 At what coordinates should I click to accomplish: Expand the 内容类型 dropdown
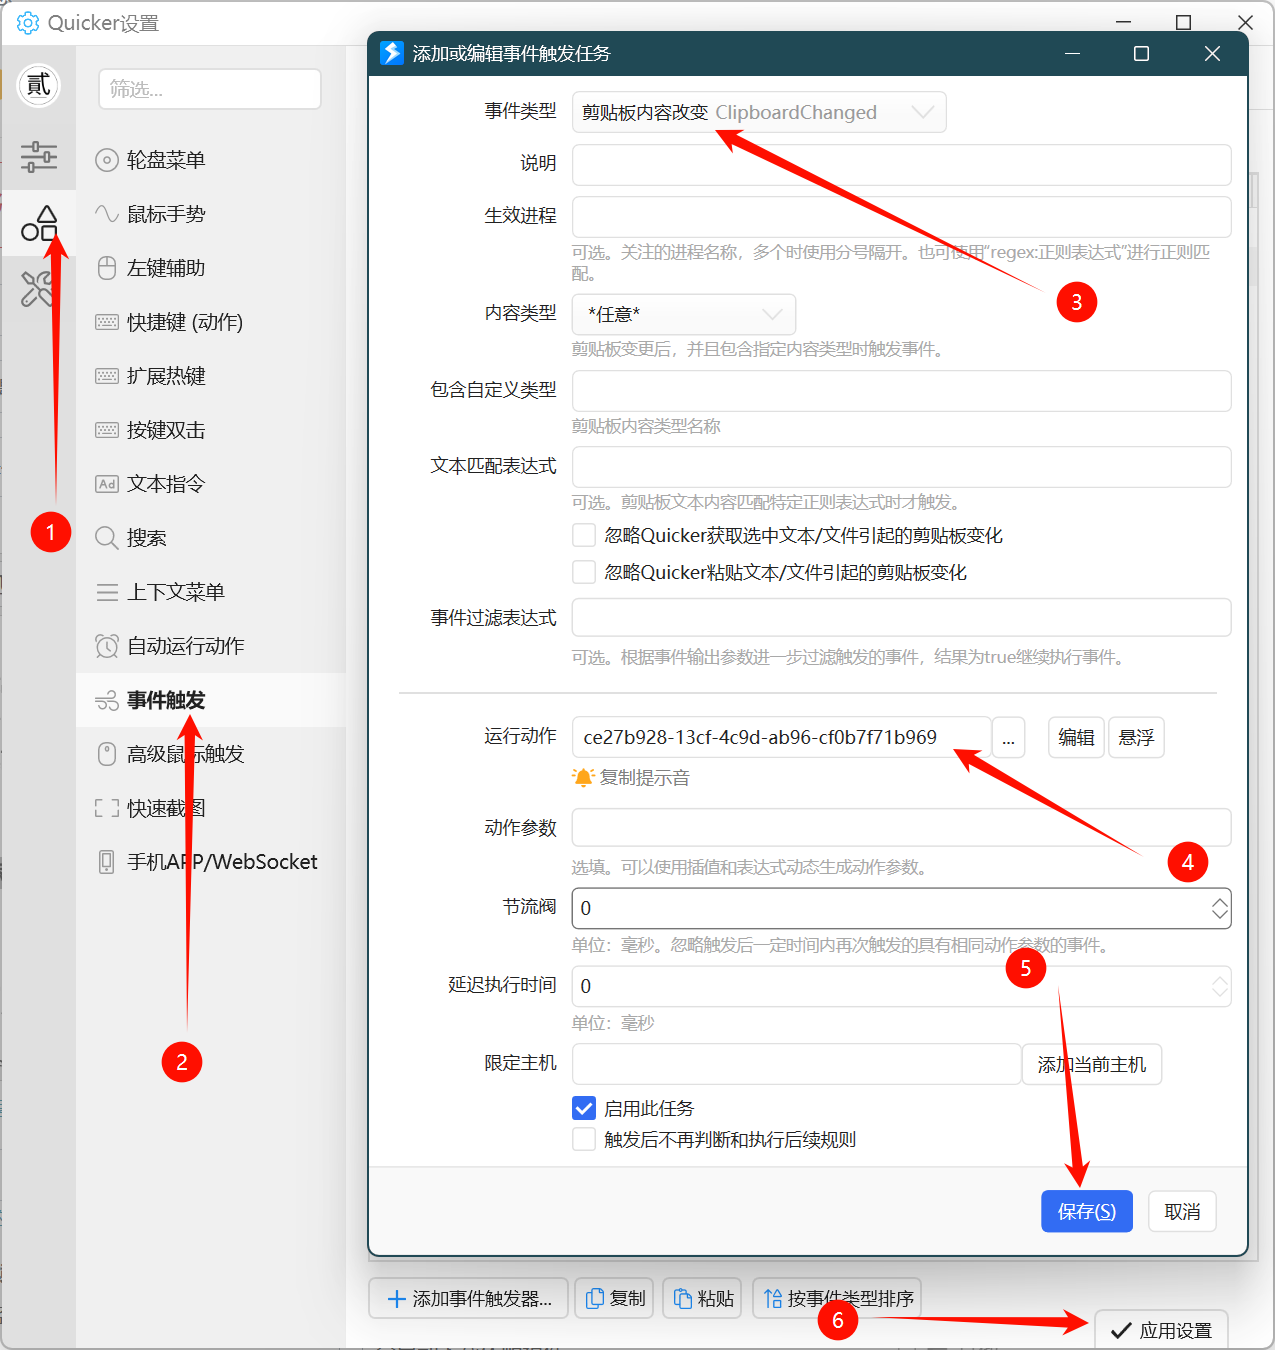point(684,314)
